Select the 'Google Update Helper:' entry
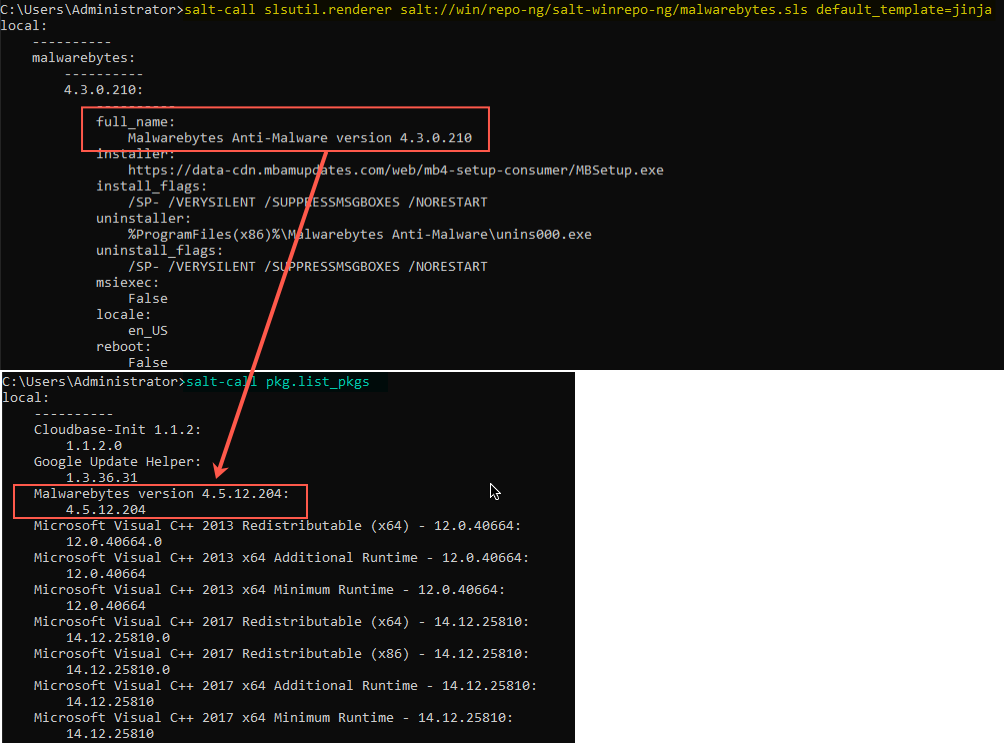 [x=117, y=462]
